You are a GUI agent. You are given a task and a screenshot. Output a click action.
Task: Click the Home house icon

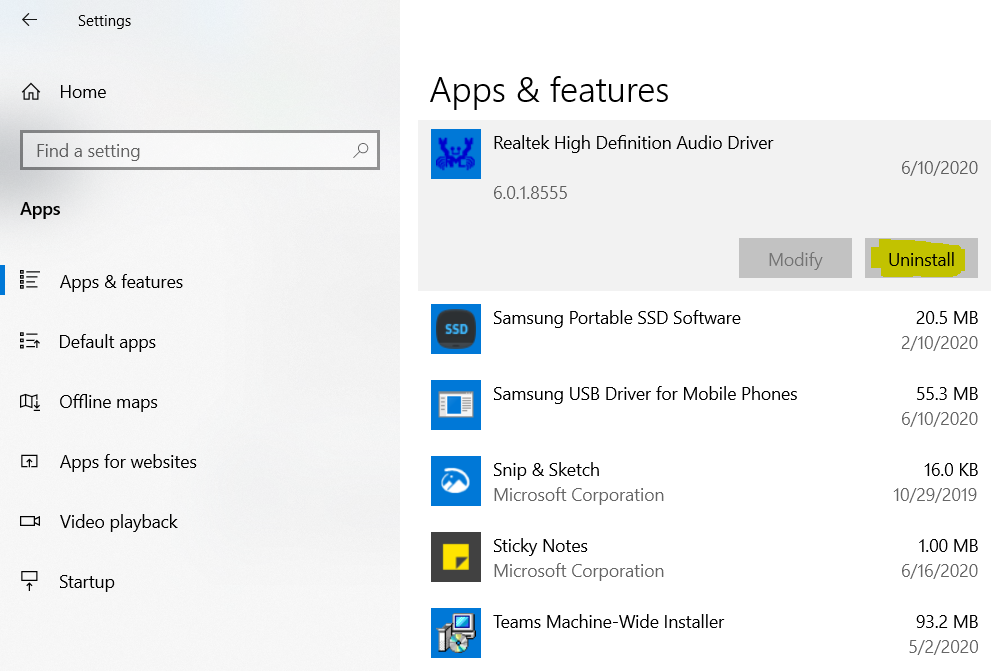coord(31,92)
